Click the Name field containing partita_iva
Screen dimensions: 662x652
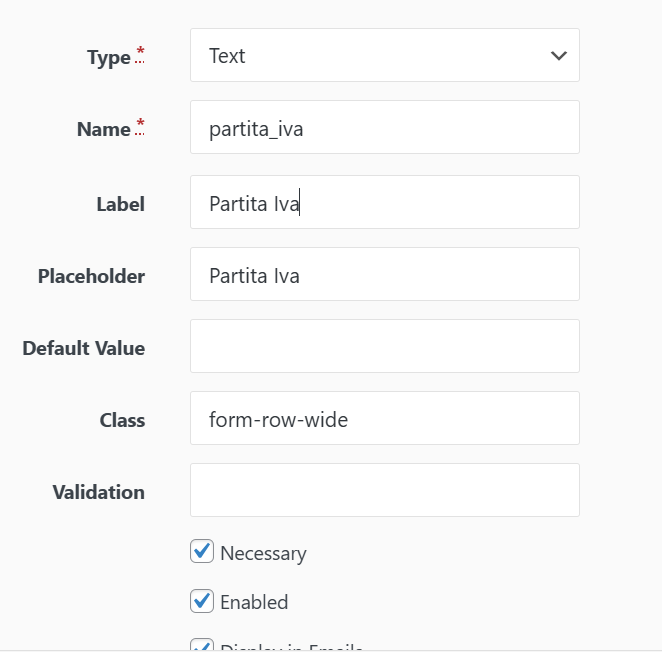[384, 128]
